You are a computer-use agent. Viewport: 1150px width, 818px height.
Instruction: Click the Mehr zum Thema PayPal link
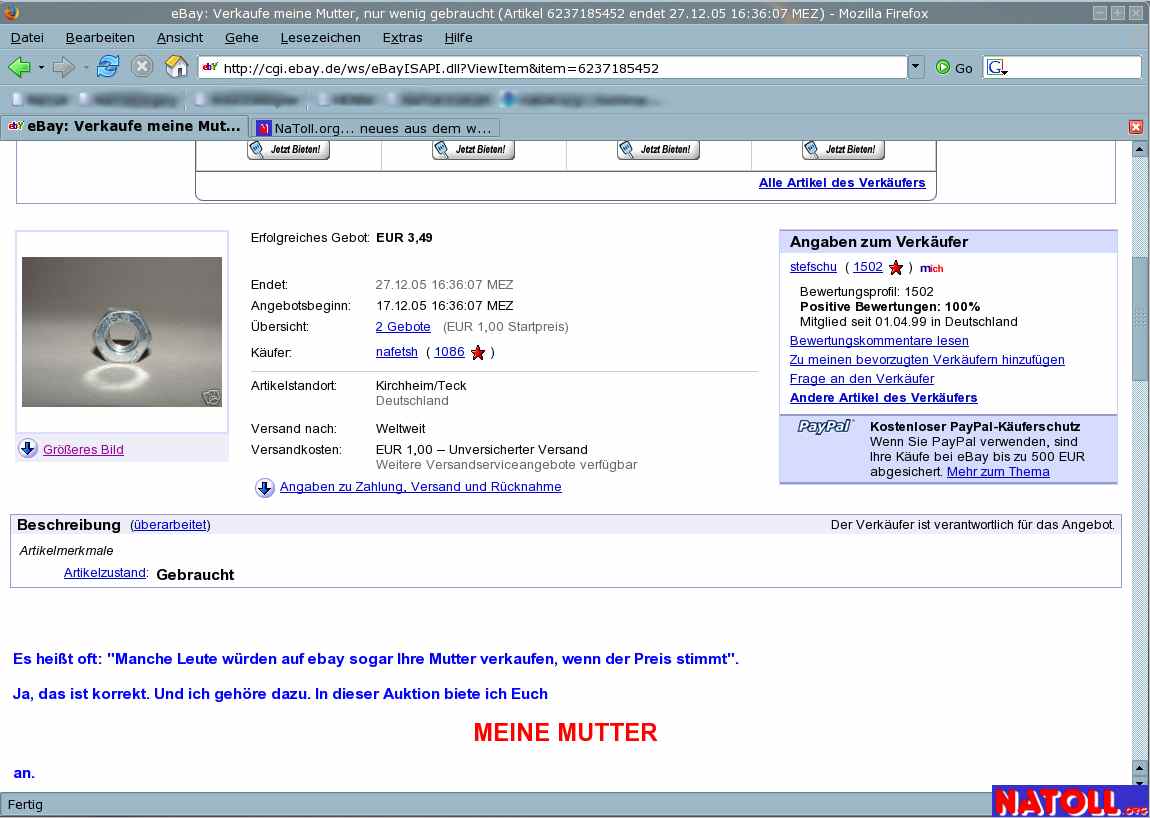998,472
